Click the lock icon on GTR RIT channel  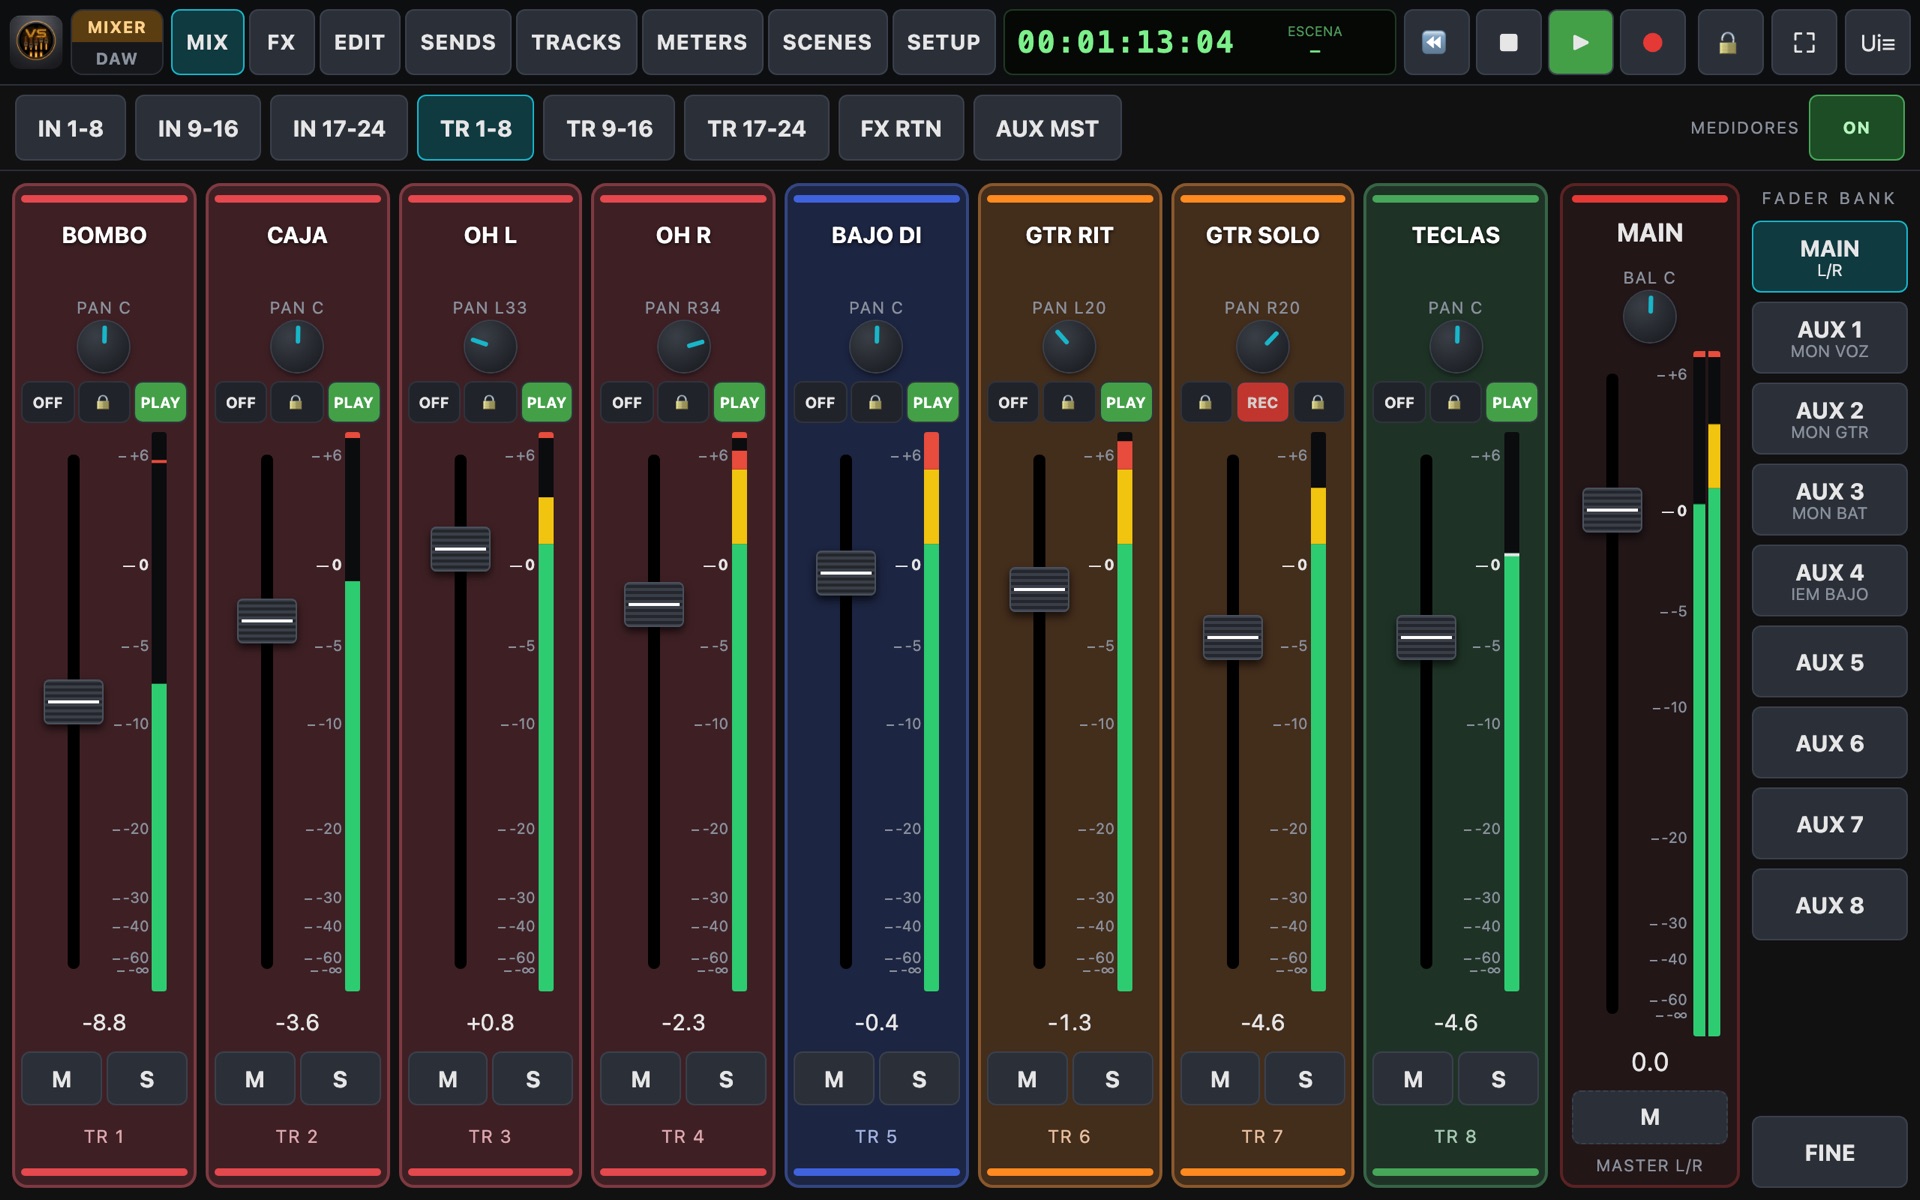pyautogui.click(x=1068, y=402)
